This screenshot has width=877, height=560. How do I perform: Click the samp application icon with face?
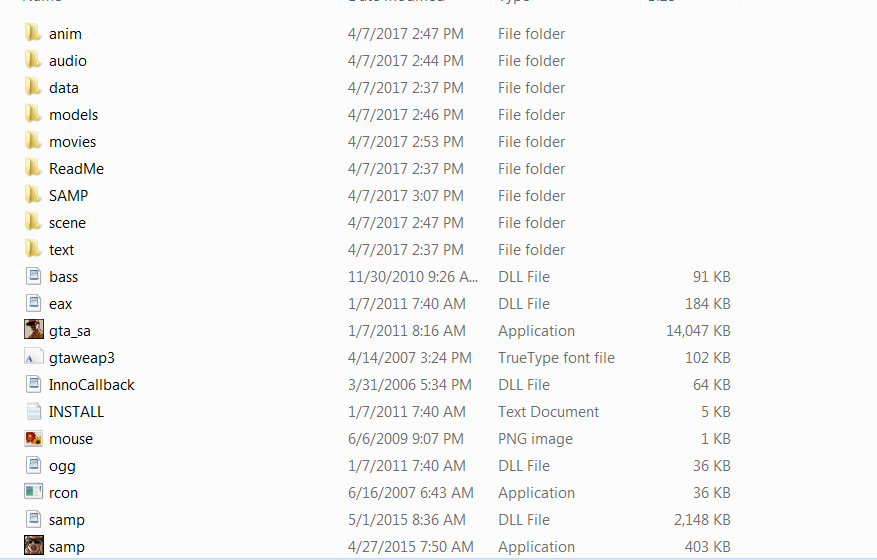coord(34,546)
